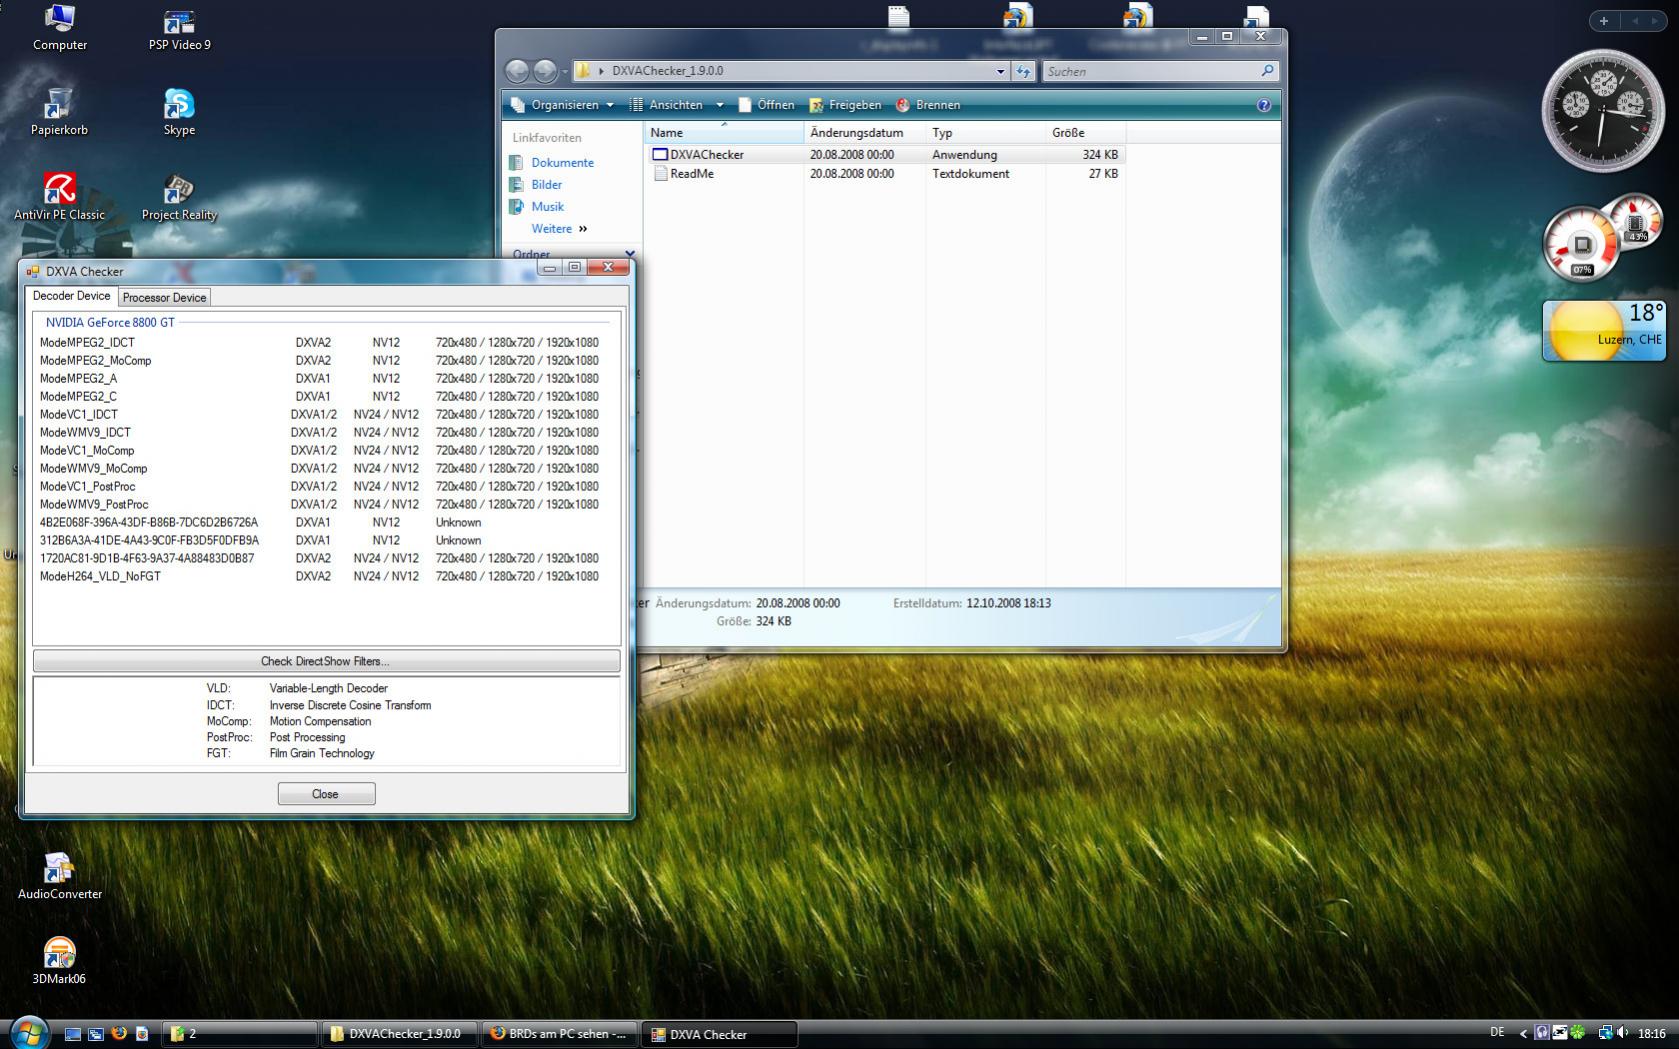Open Explorer help with the question mark icon

(x=1263, y=105)
